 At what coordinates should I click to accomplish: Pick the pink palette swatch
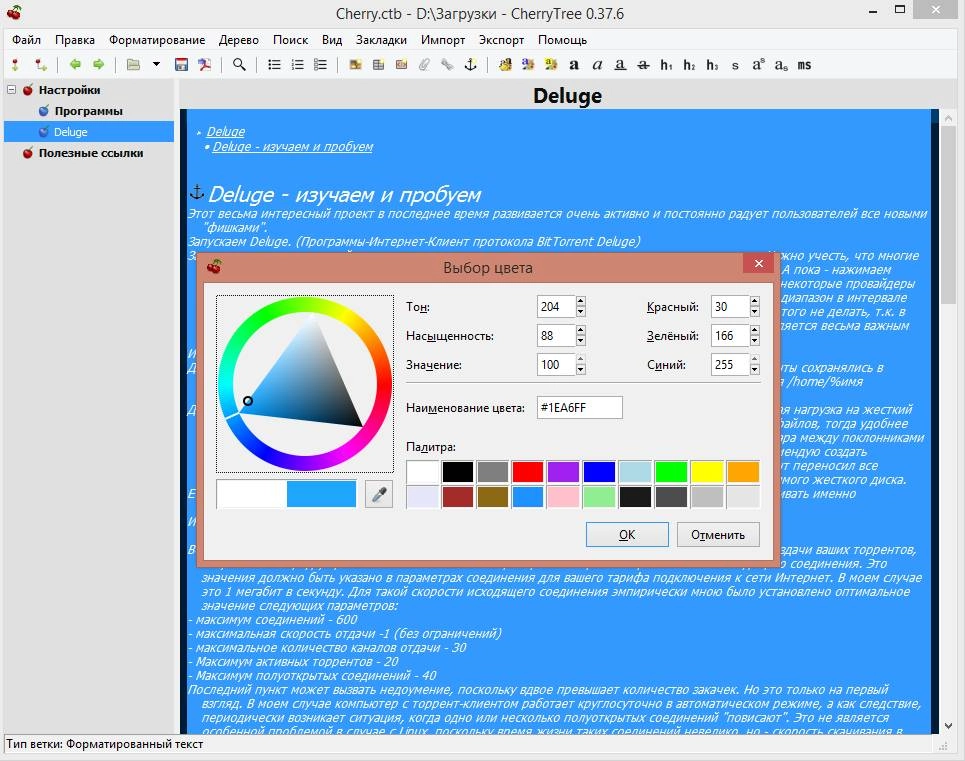point(563,496)
